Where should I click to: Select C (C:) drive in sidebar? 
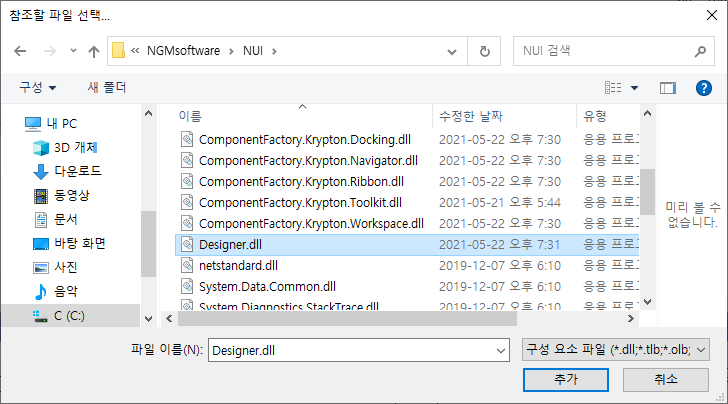pyautogui.click(x=71, y=316)
